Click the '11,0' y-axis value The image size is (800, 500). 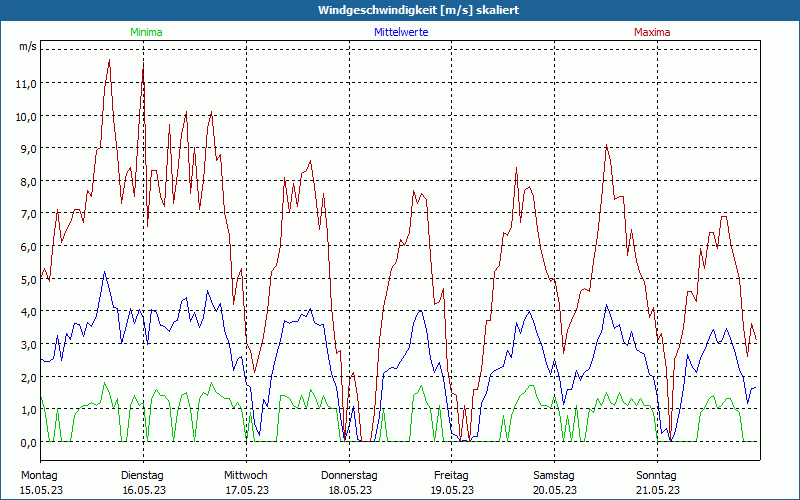pos(26,84)
